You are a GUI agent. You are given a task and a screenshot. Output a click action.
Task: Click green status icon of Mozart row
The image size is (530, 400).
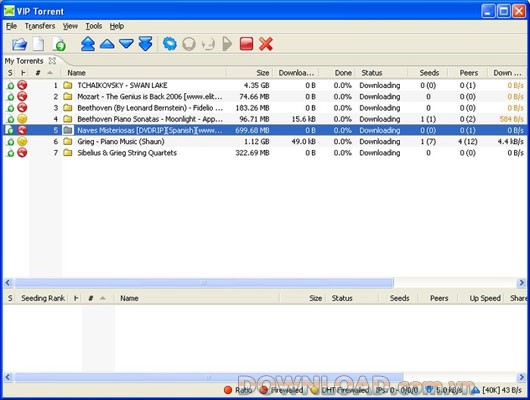click(10, 97)
